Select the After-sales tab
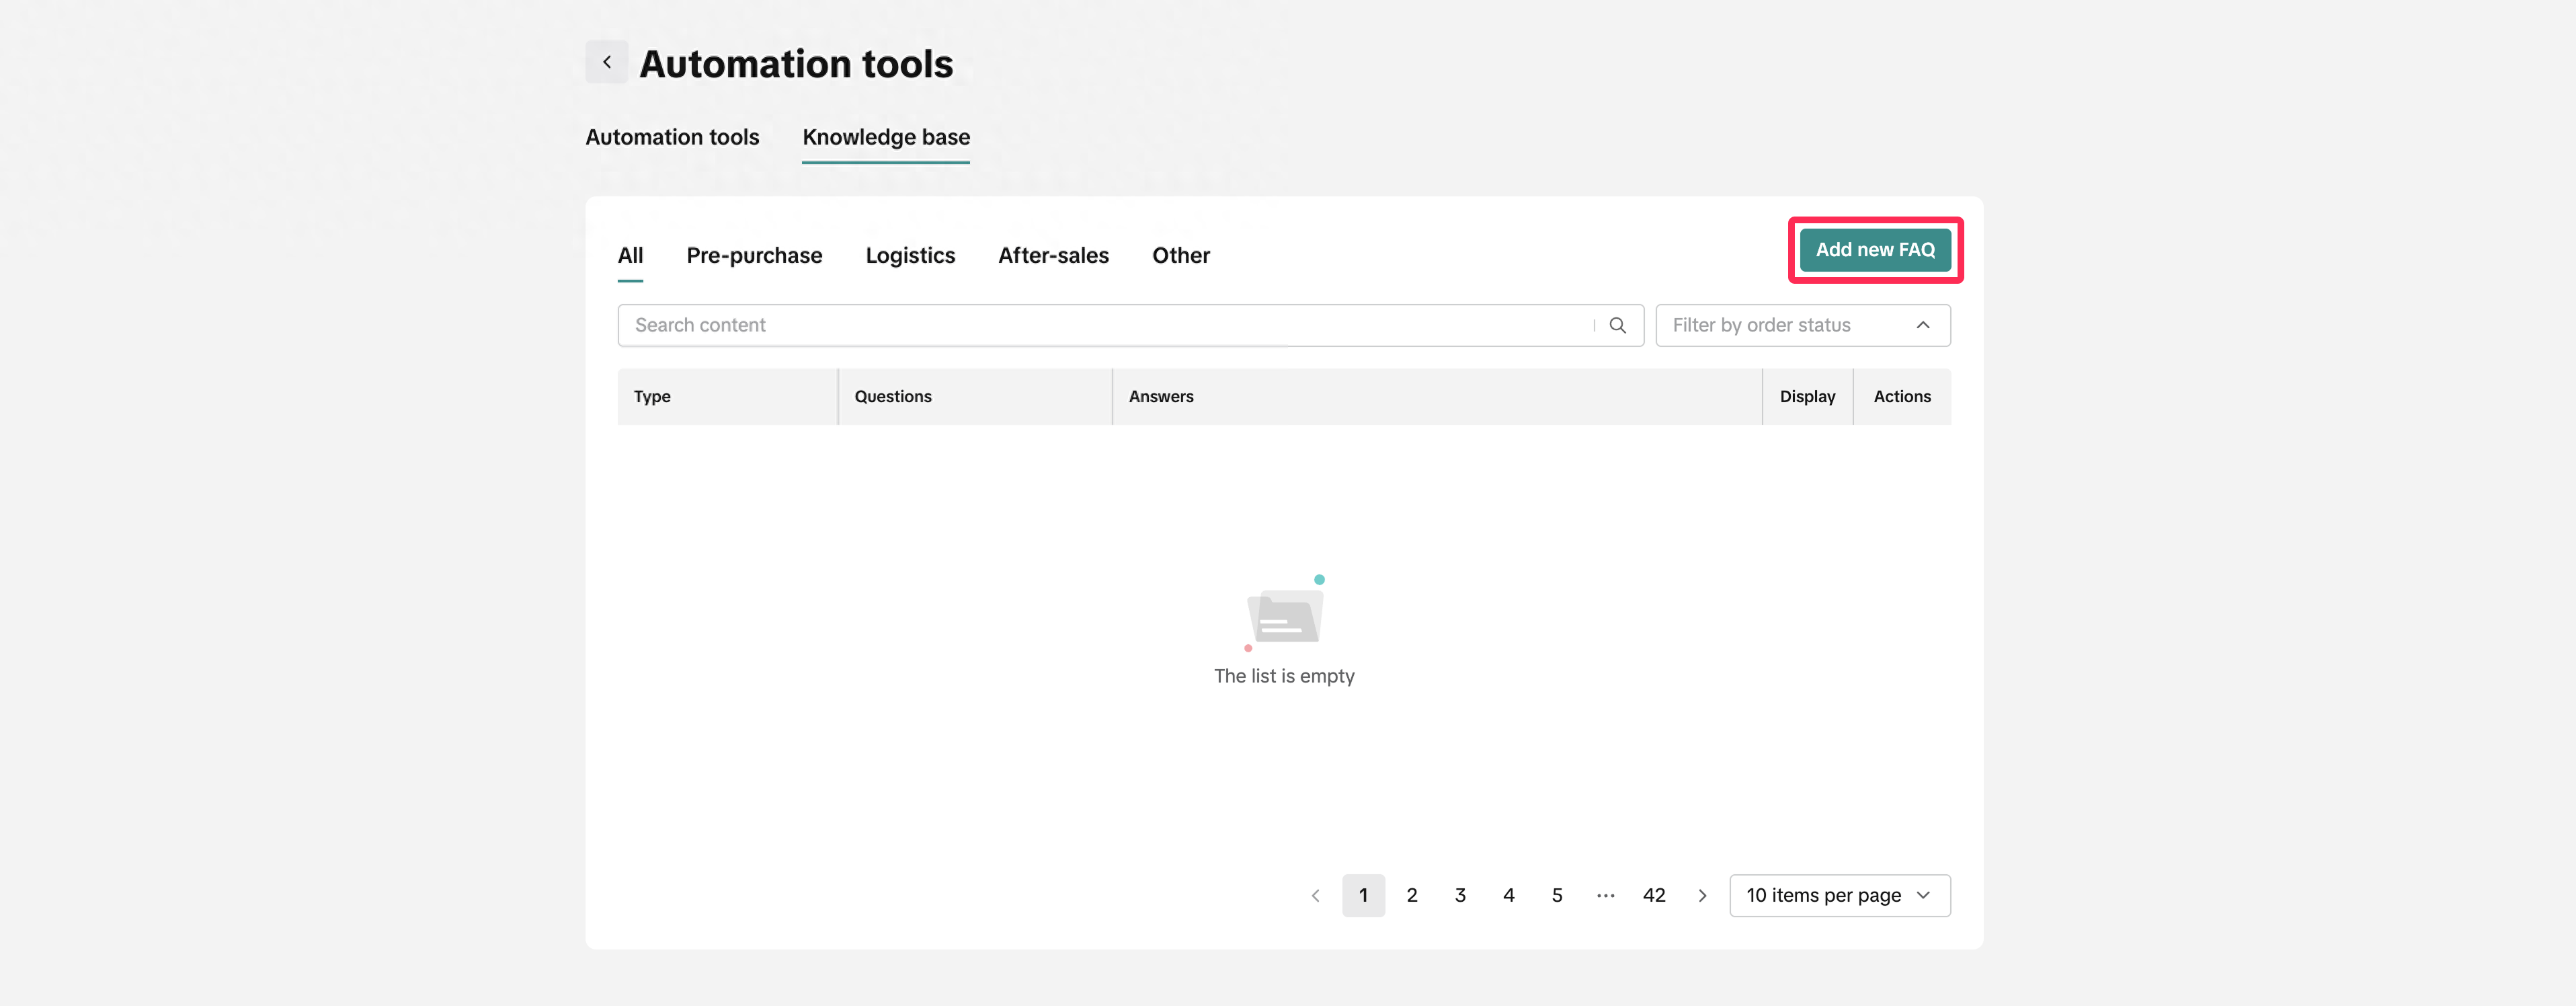The image size is (2576, 1006). (1053, 255)
